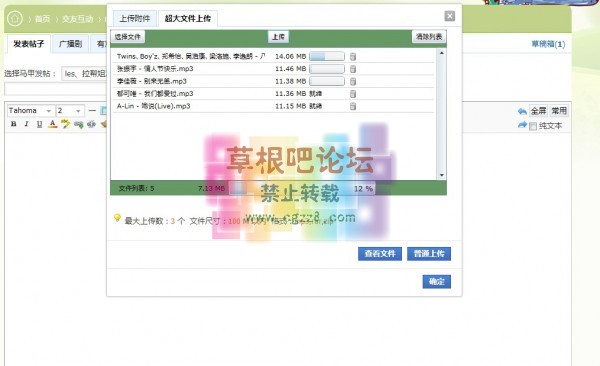Click the 清除列表 button

click(x=429, y=37)
